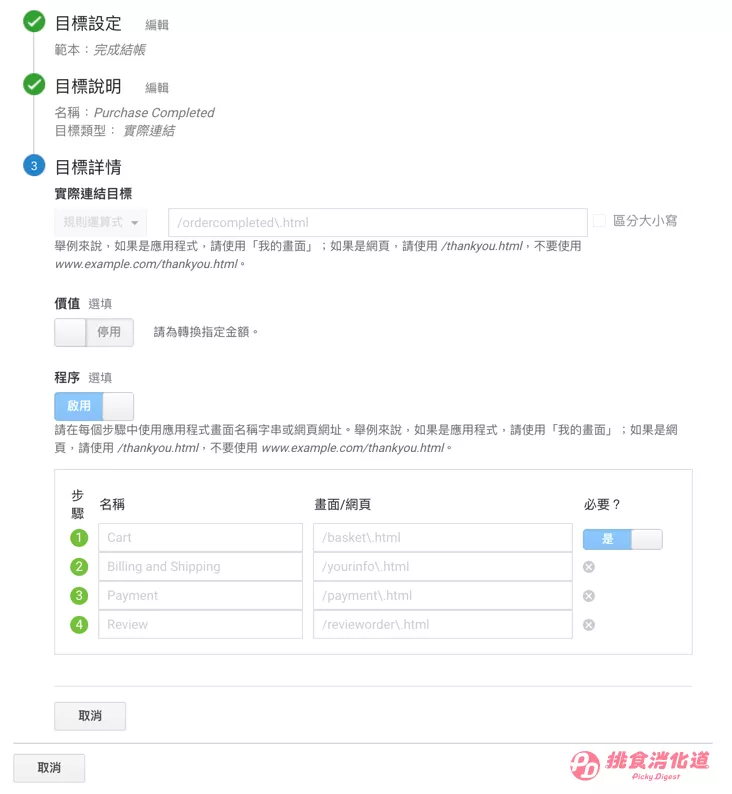
Task: Click the 請為轉換指定金額 text
Action: (x=206, y=332)
